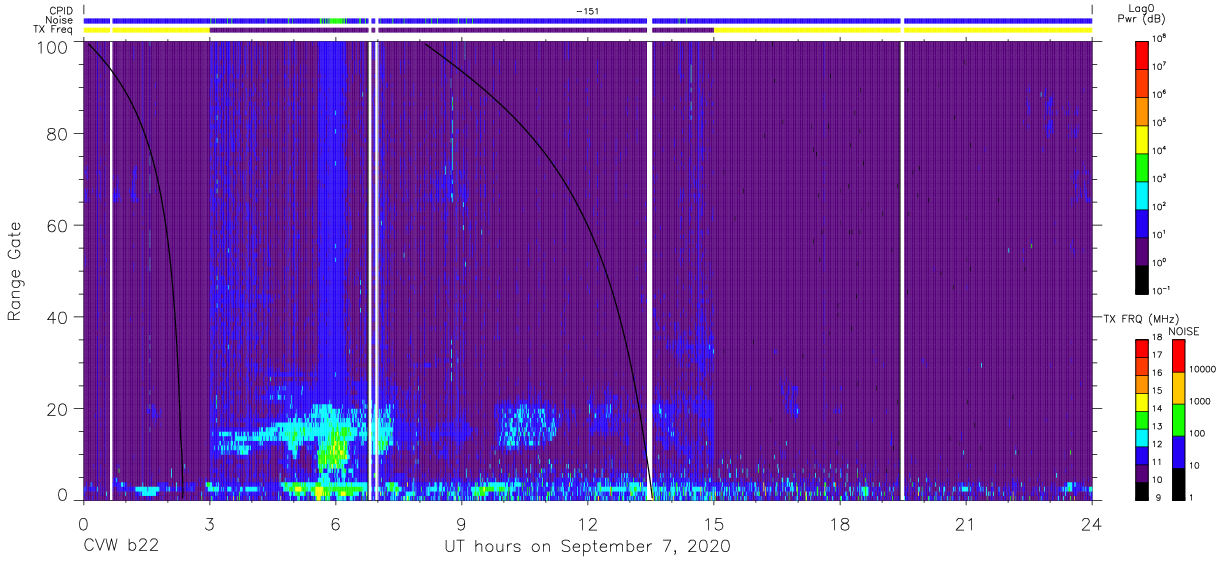Click the 80 tick on Range Gate axis
The image size is (1228, 567).
(x=57, y=133)
